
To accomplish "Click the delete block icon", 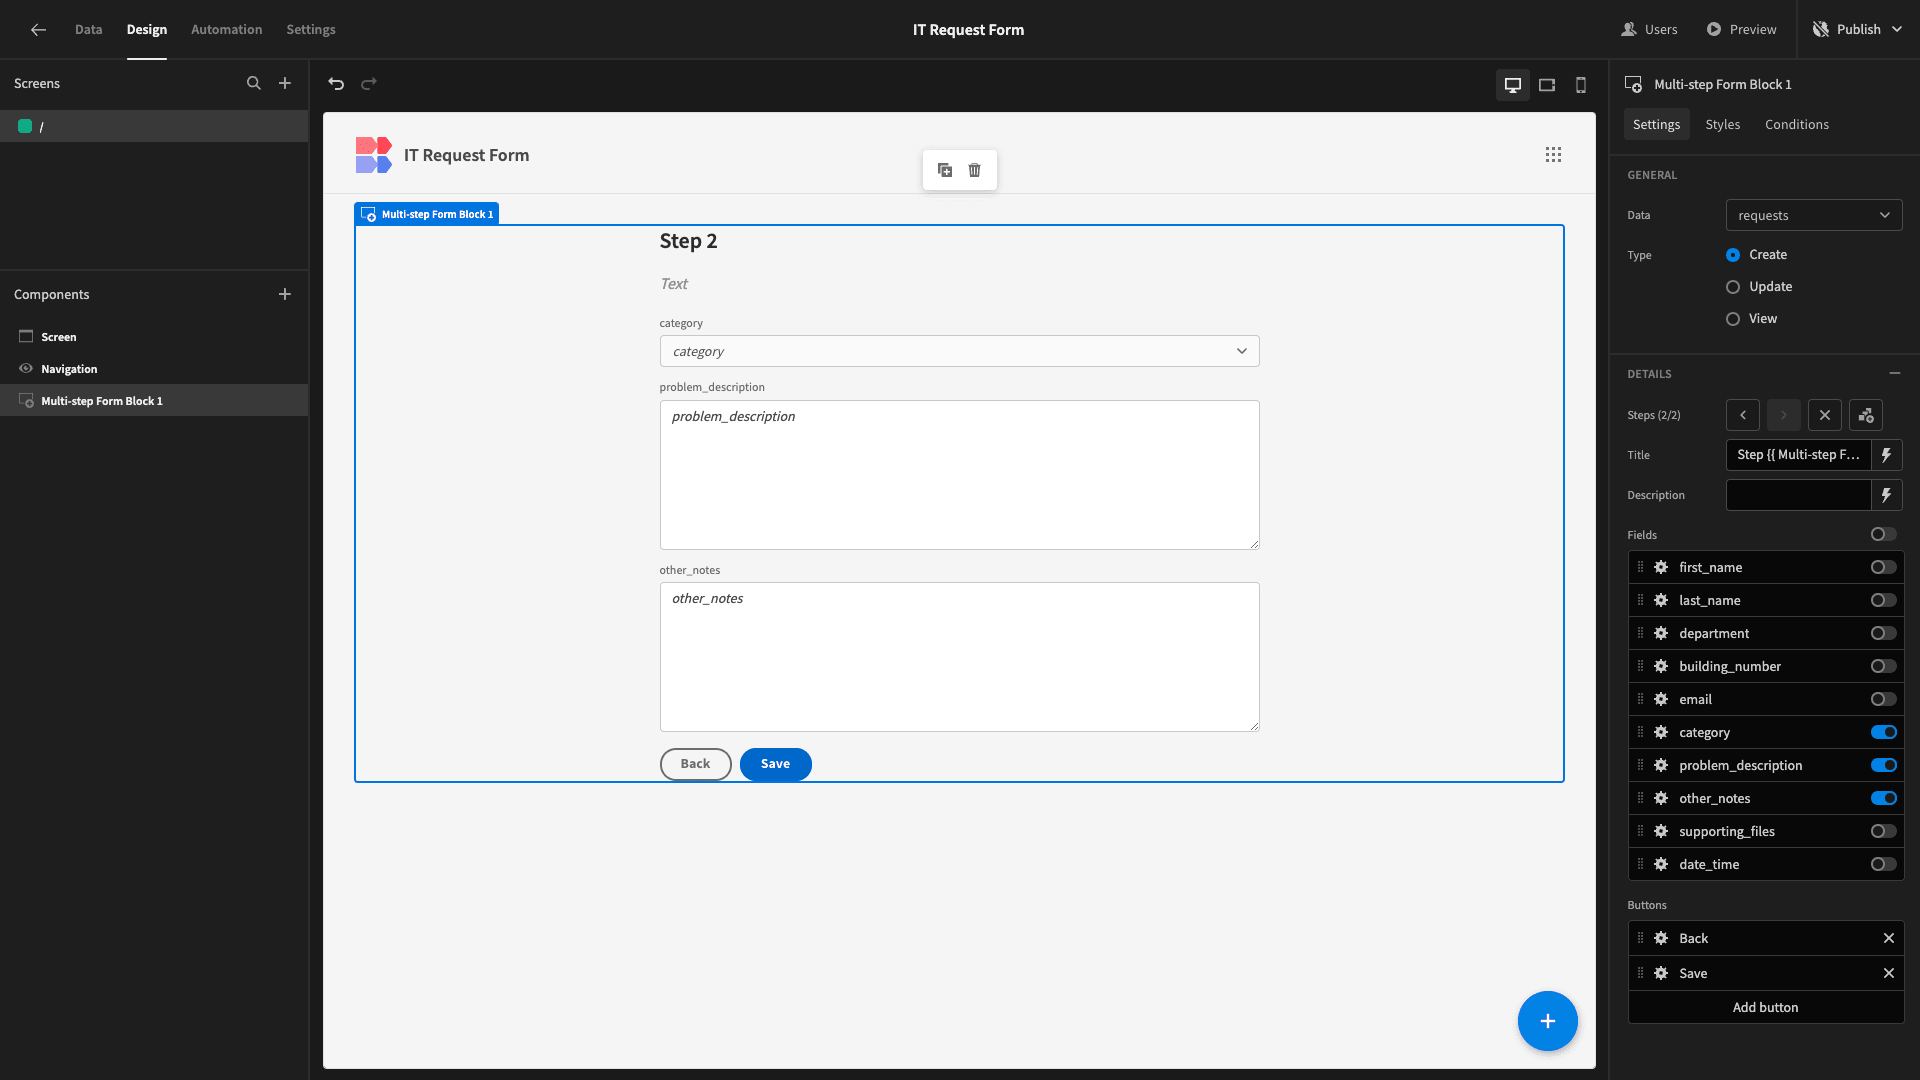I will (975, 170).
